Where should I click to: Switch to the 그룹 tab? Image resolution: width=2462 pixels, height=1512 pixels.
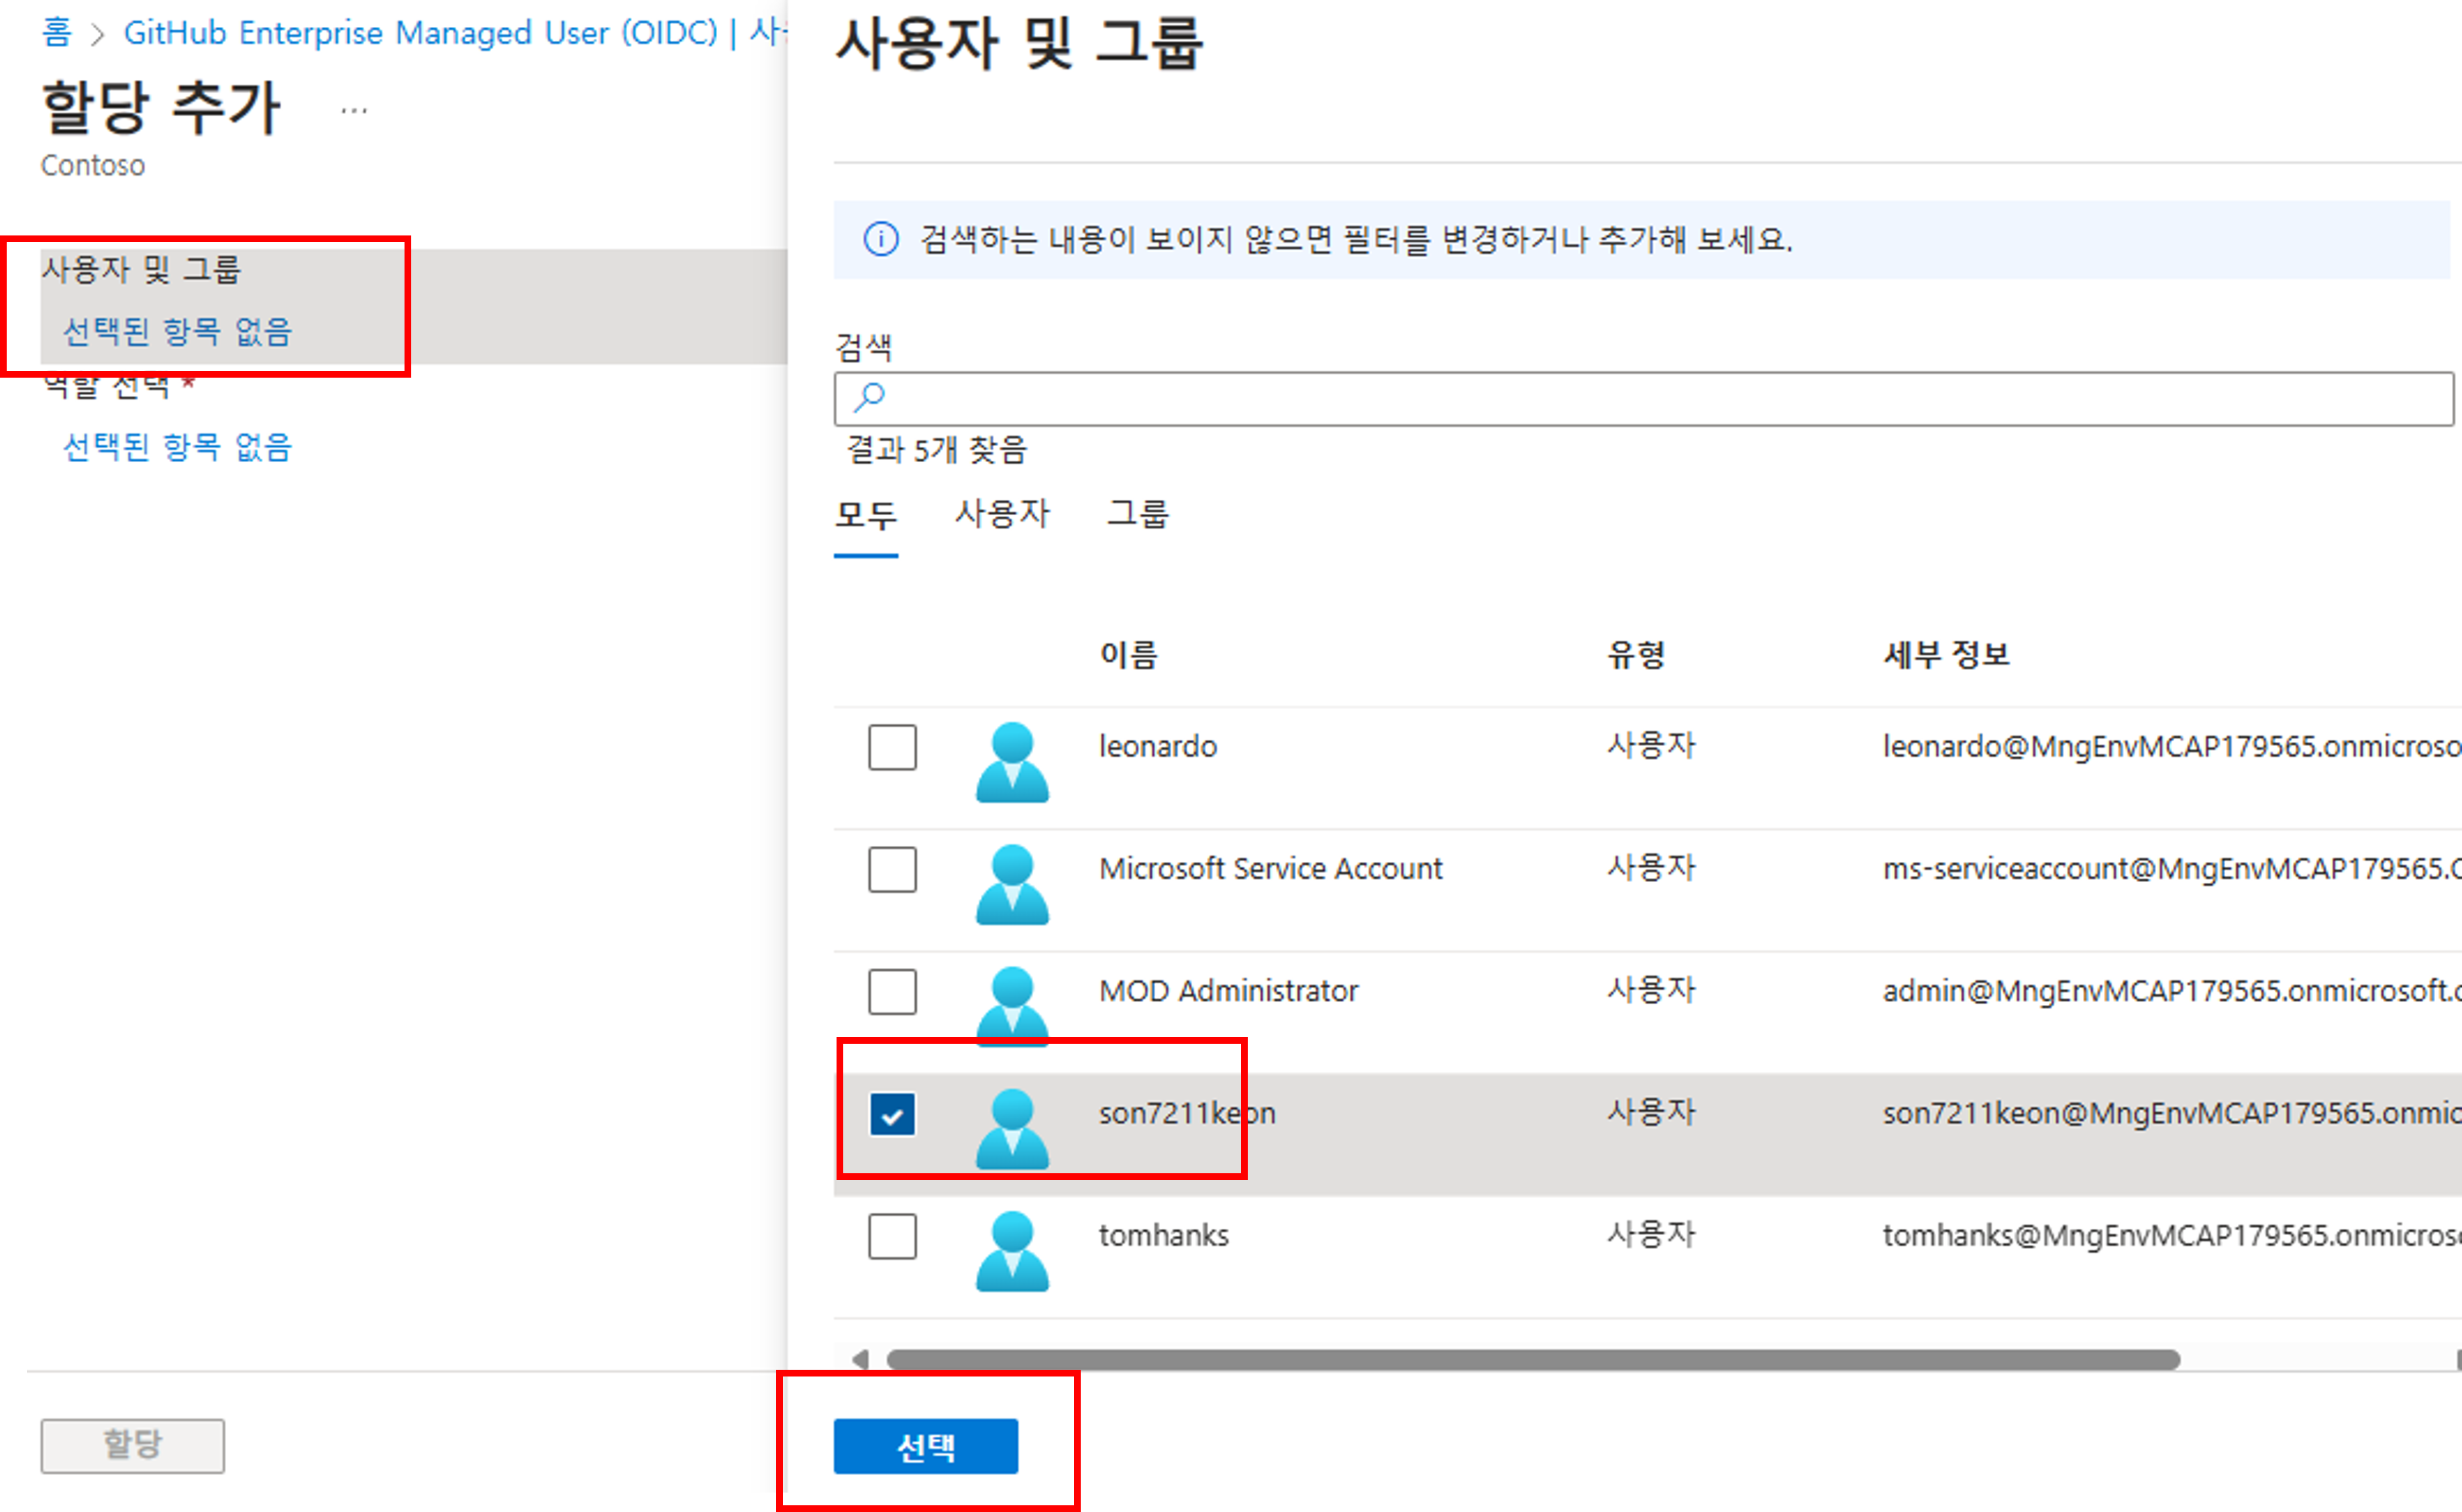tap(1137, 514)
